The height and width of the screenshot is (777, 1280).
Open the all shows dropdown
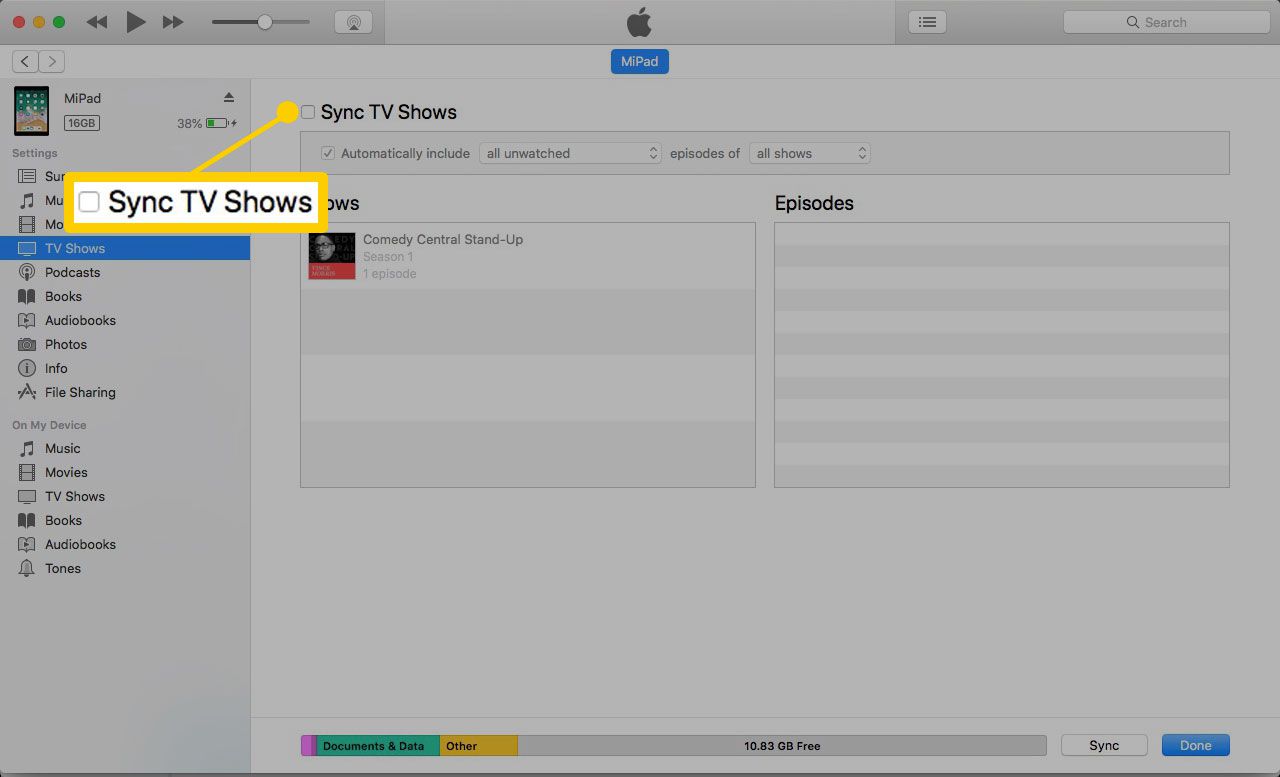click(x=810, y=153)
